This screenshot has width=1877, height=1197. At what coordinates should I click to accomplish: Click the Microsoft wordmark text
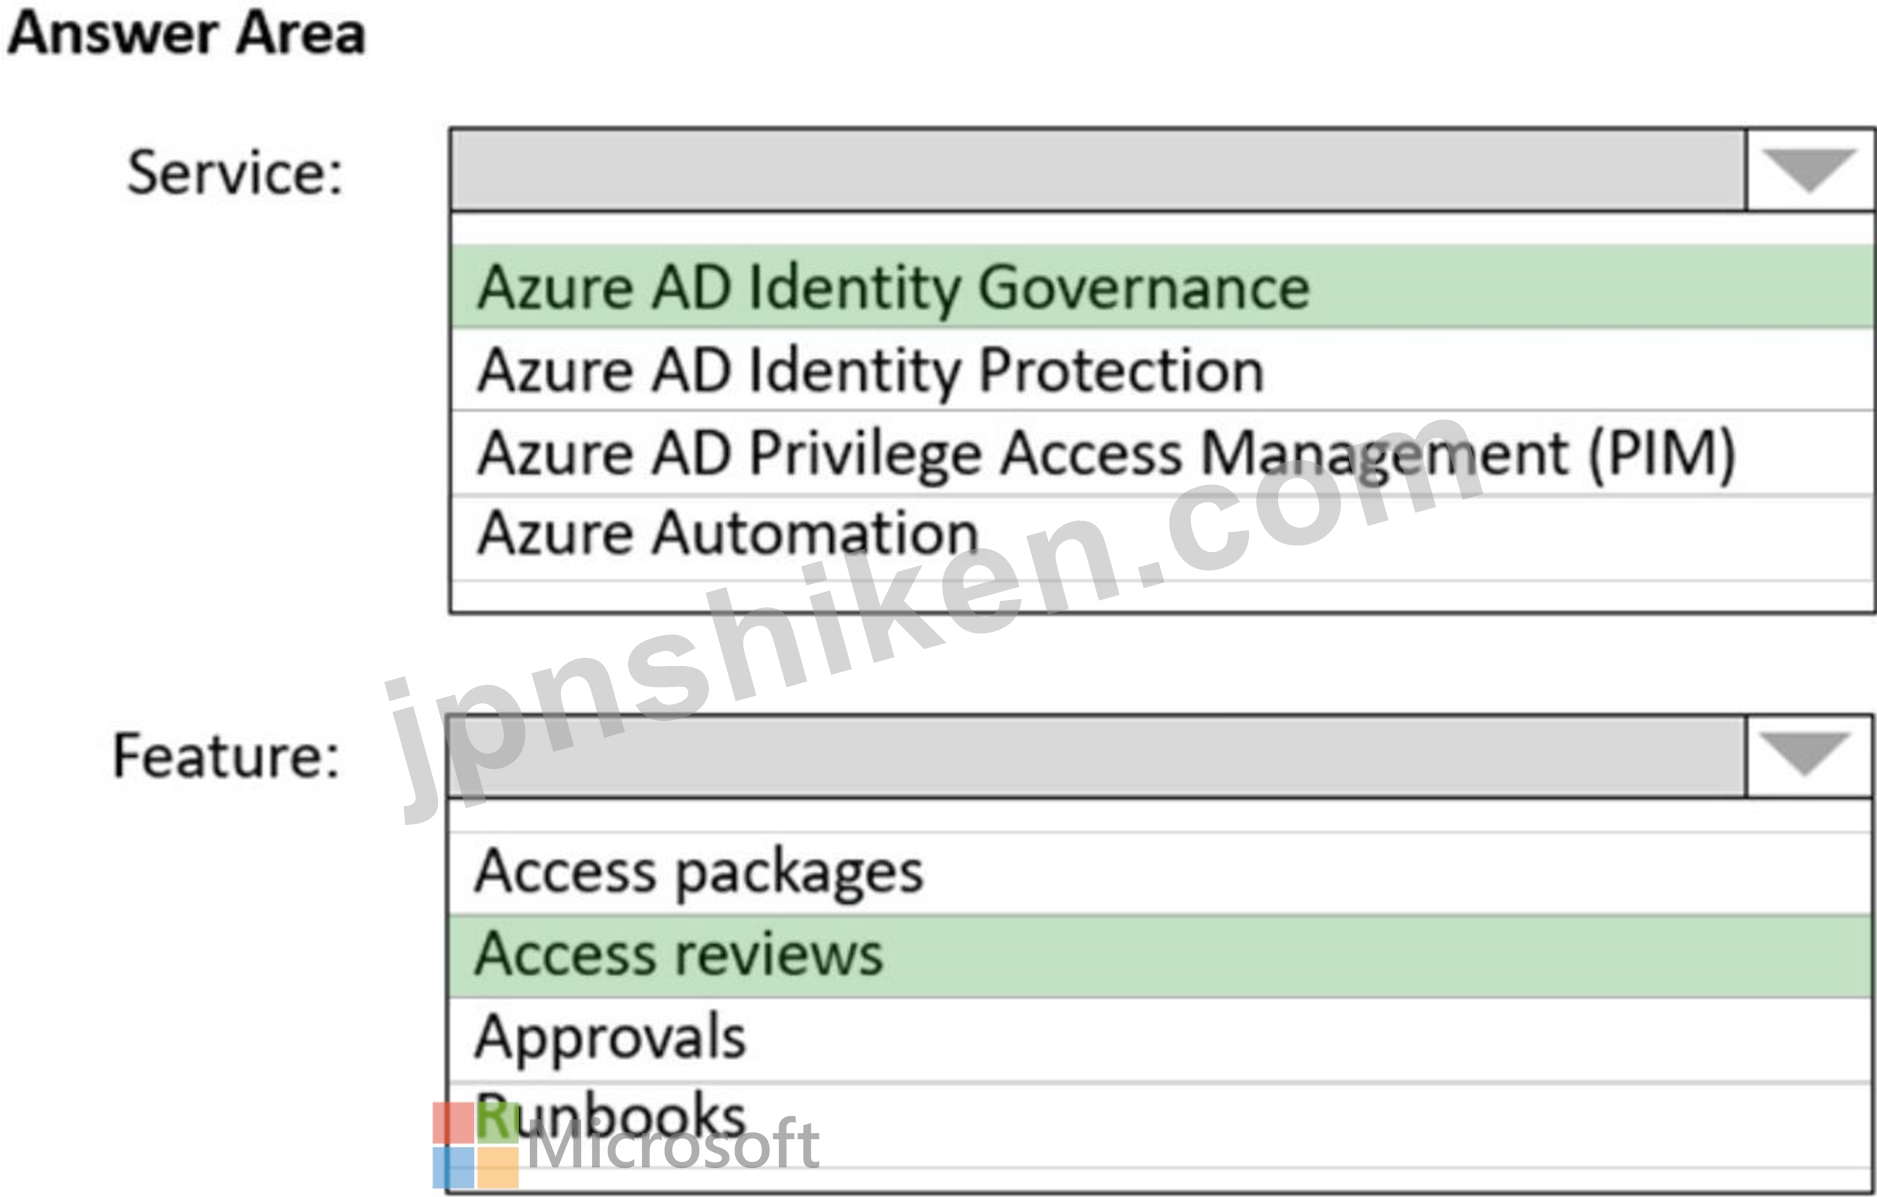tap(672, 1147)
